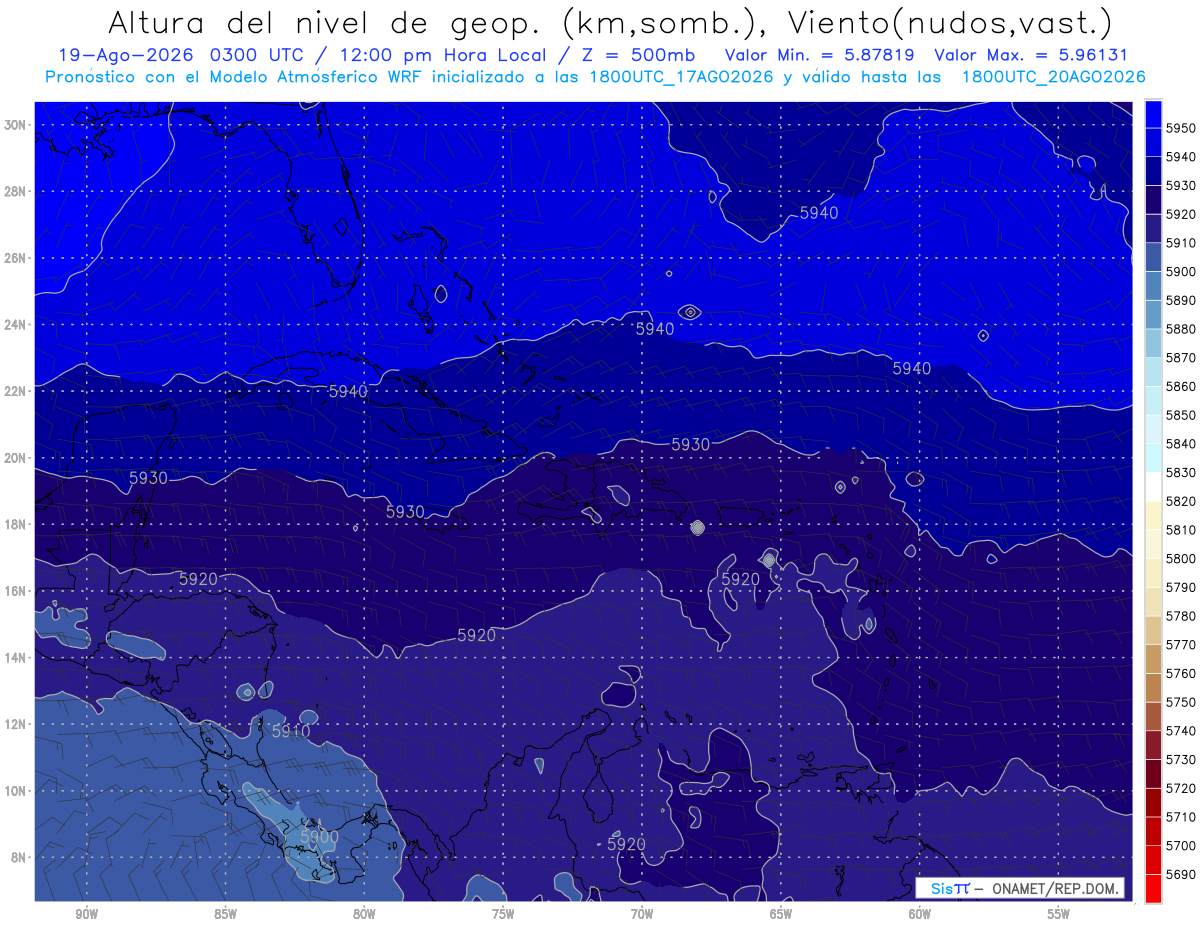Image resolution: width=1200 pixels, height=927 pixels.
Task: Click bright red legend band below 5690
Action: click(1153, 888)
